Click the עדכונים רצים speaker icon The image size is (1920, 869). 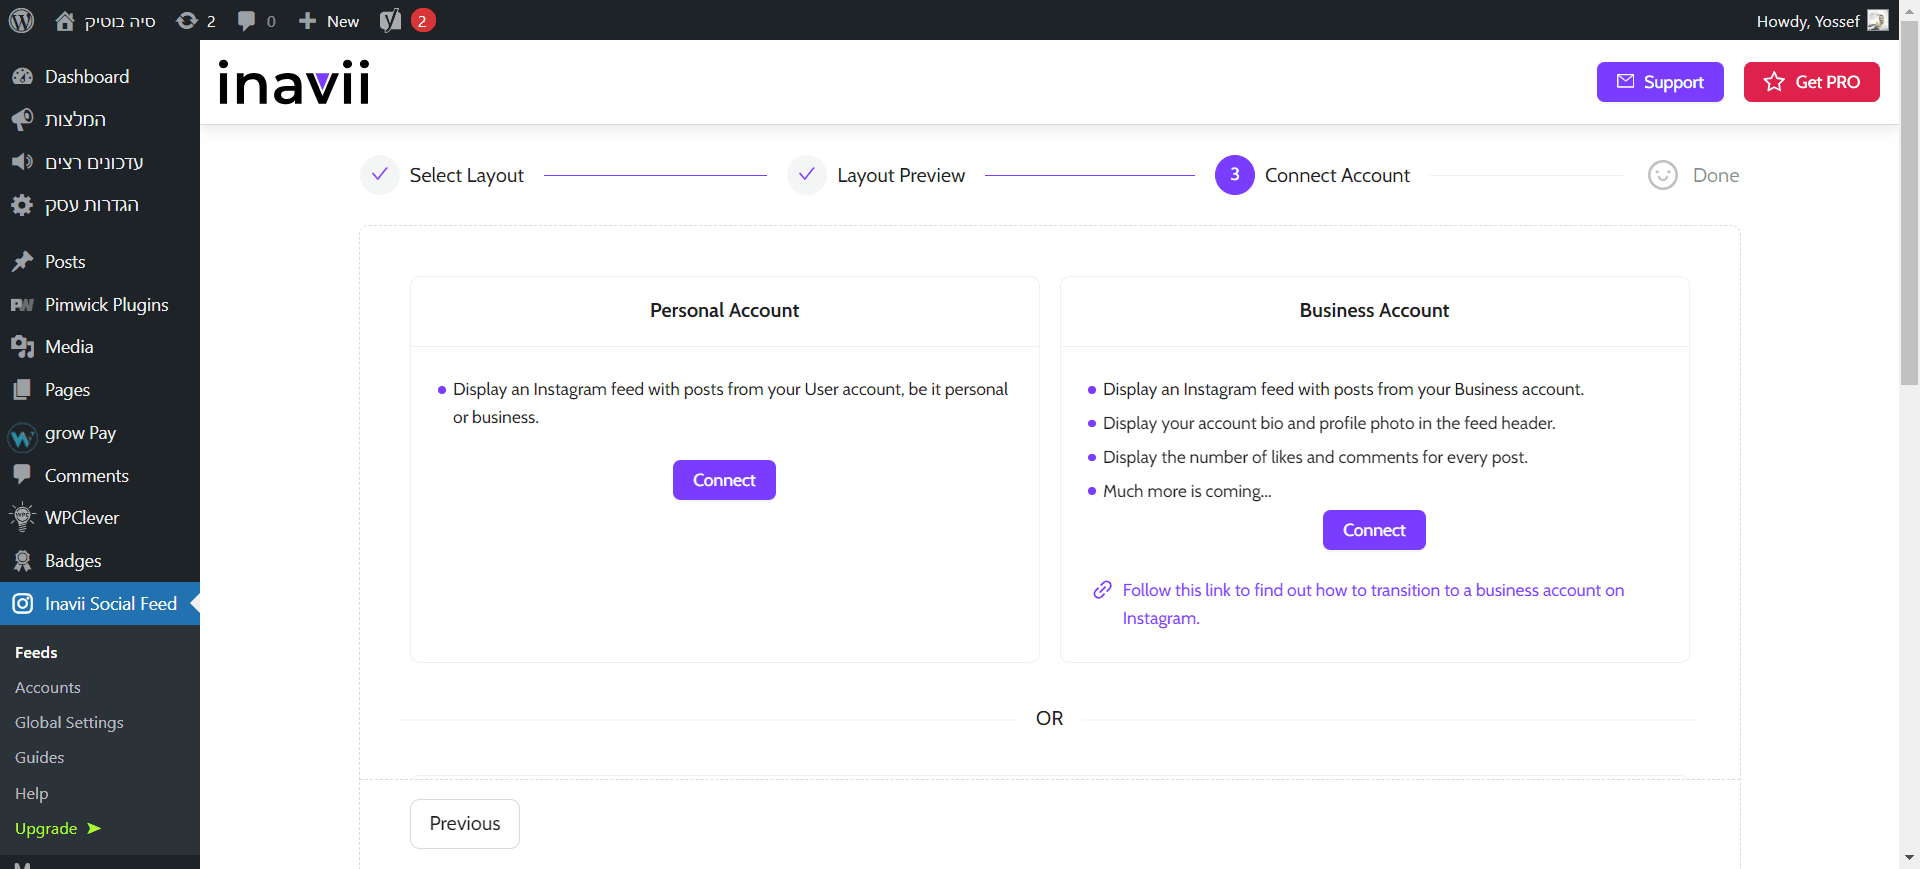tap(22, 162)
